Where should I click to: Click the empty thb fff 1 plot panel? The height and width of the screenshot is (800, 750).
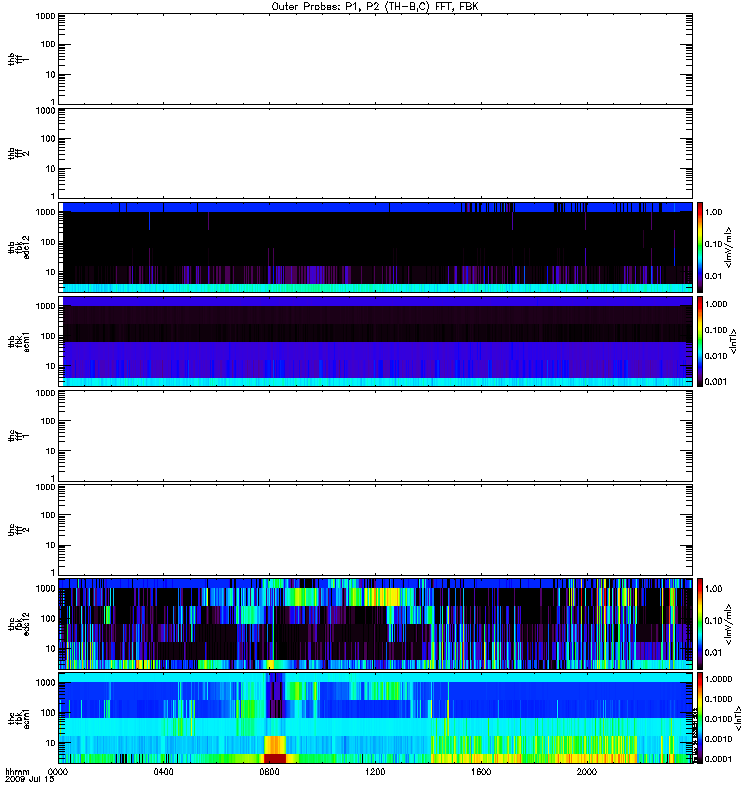coord(376,59)
